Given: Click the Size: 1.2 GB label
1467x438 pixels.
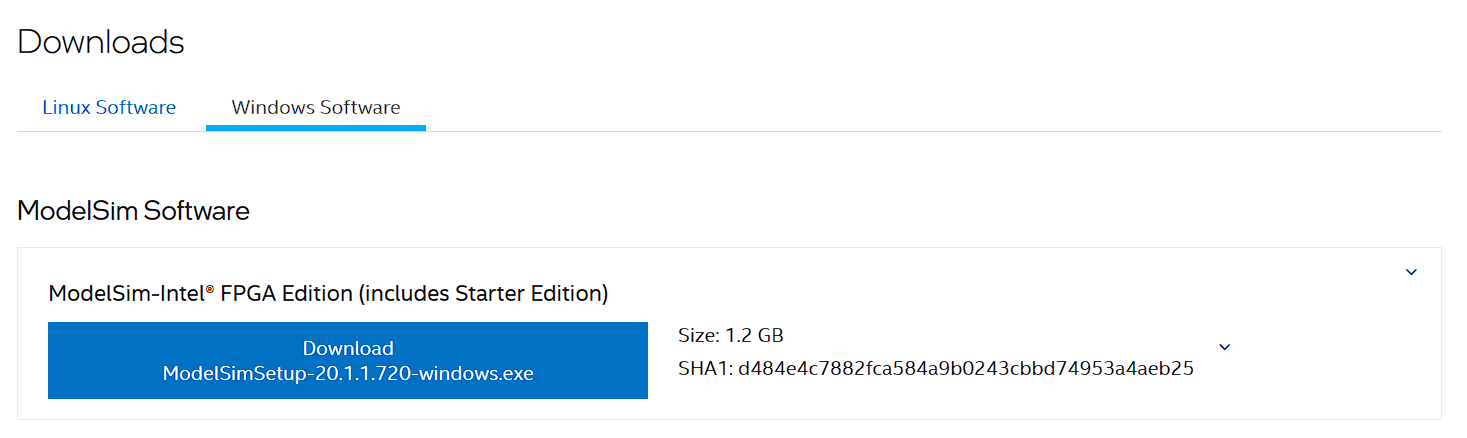Looking at the screenshot, I should tap(731, 336).
